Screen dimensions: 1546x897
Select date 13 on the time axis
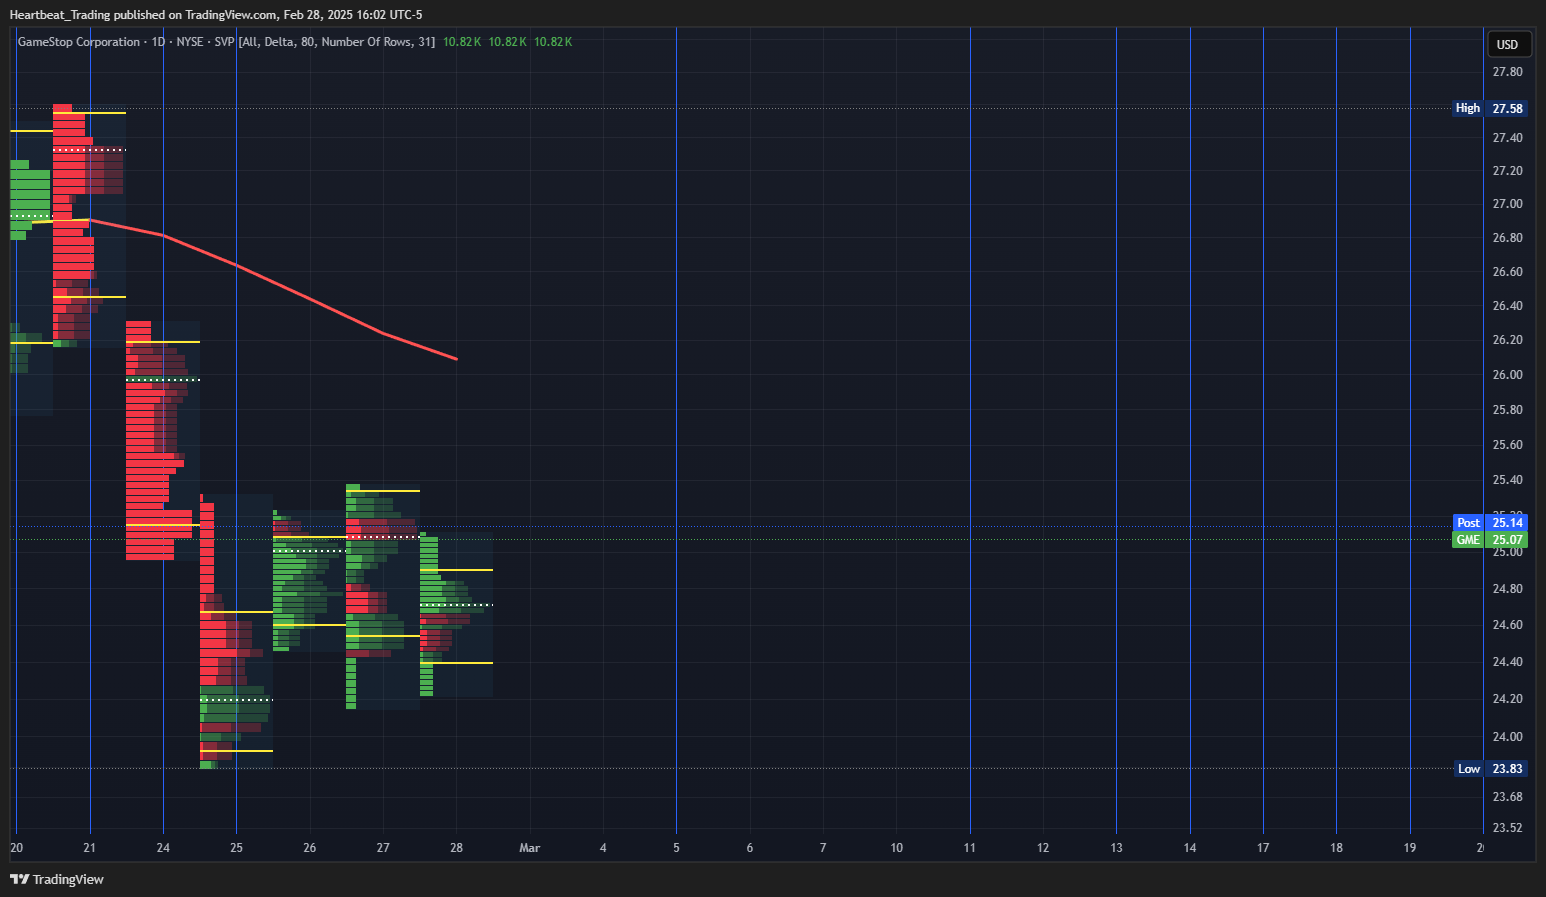1116,848
